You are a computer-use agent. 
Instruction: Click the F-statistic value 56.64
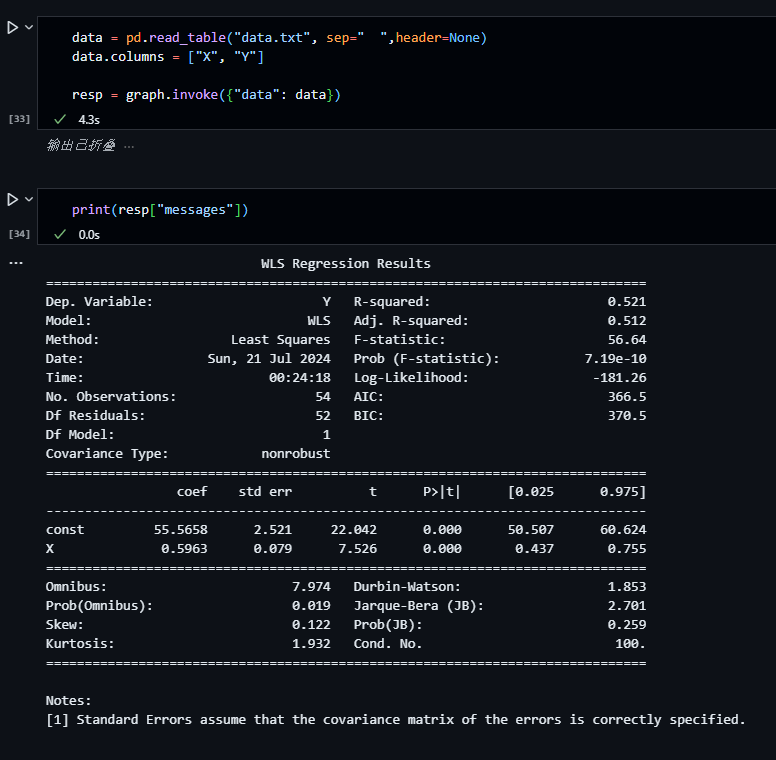(627, 340)
